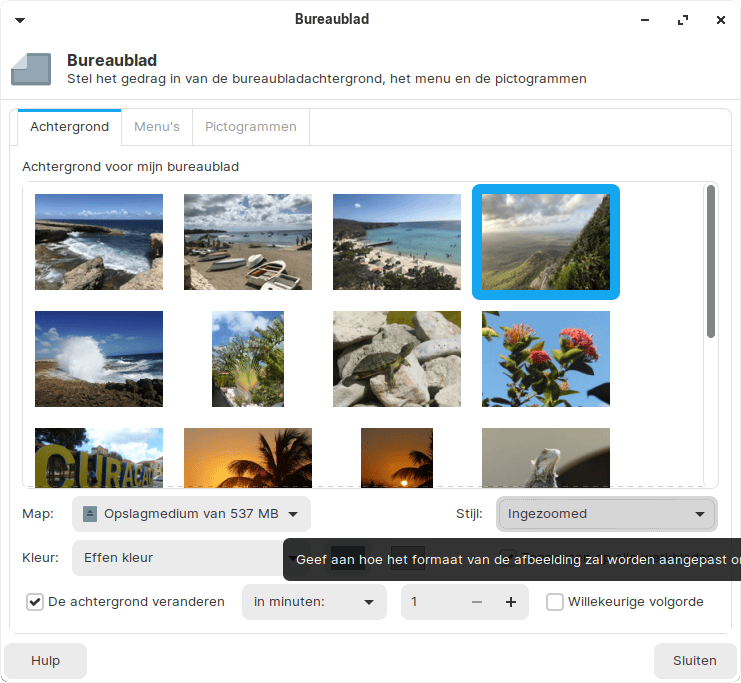
Task: Click the Hulp button
Action: 45,661
